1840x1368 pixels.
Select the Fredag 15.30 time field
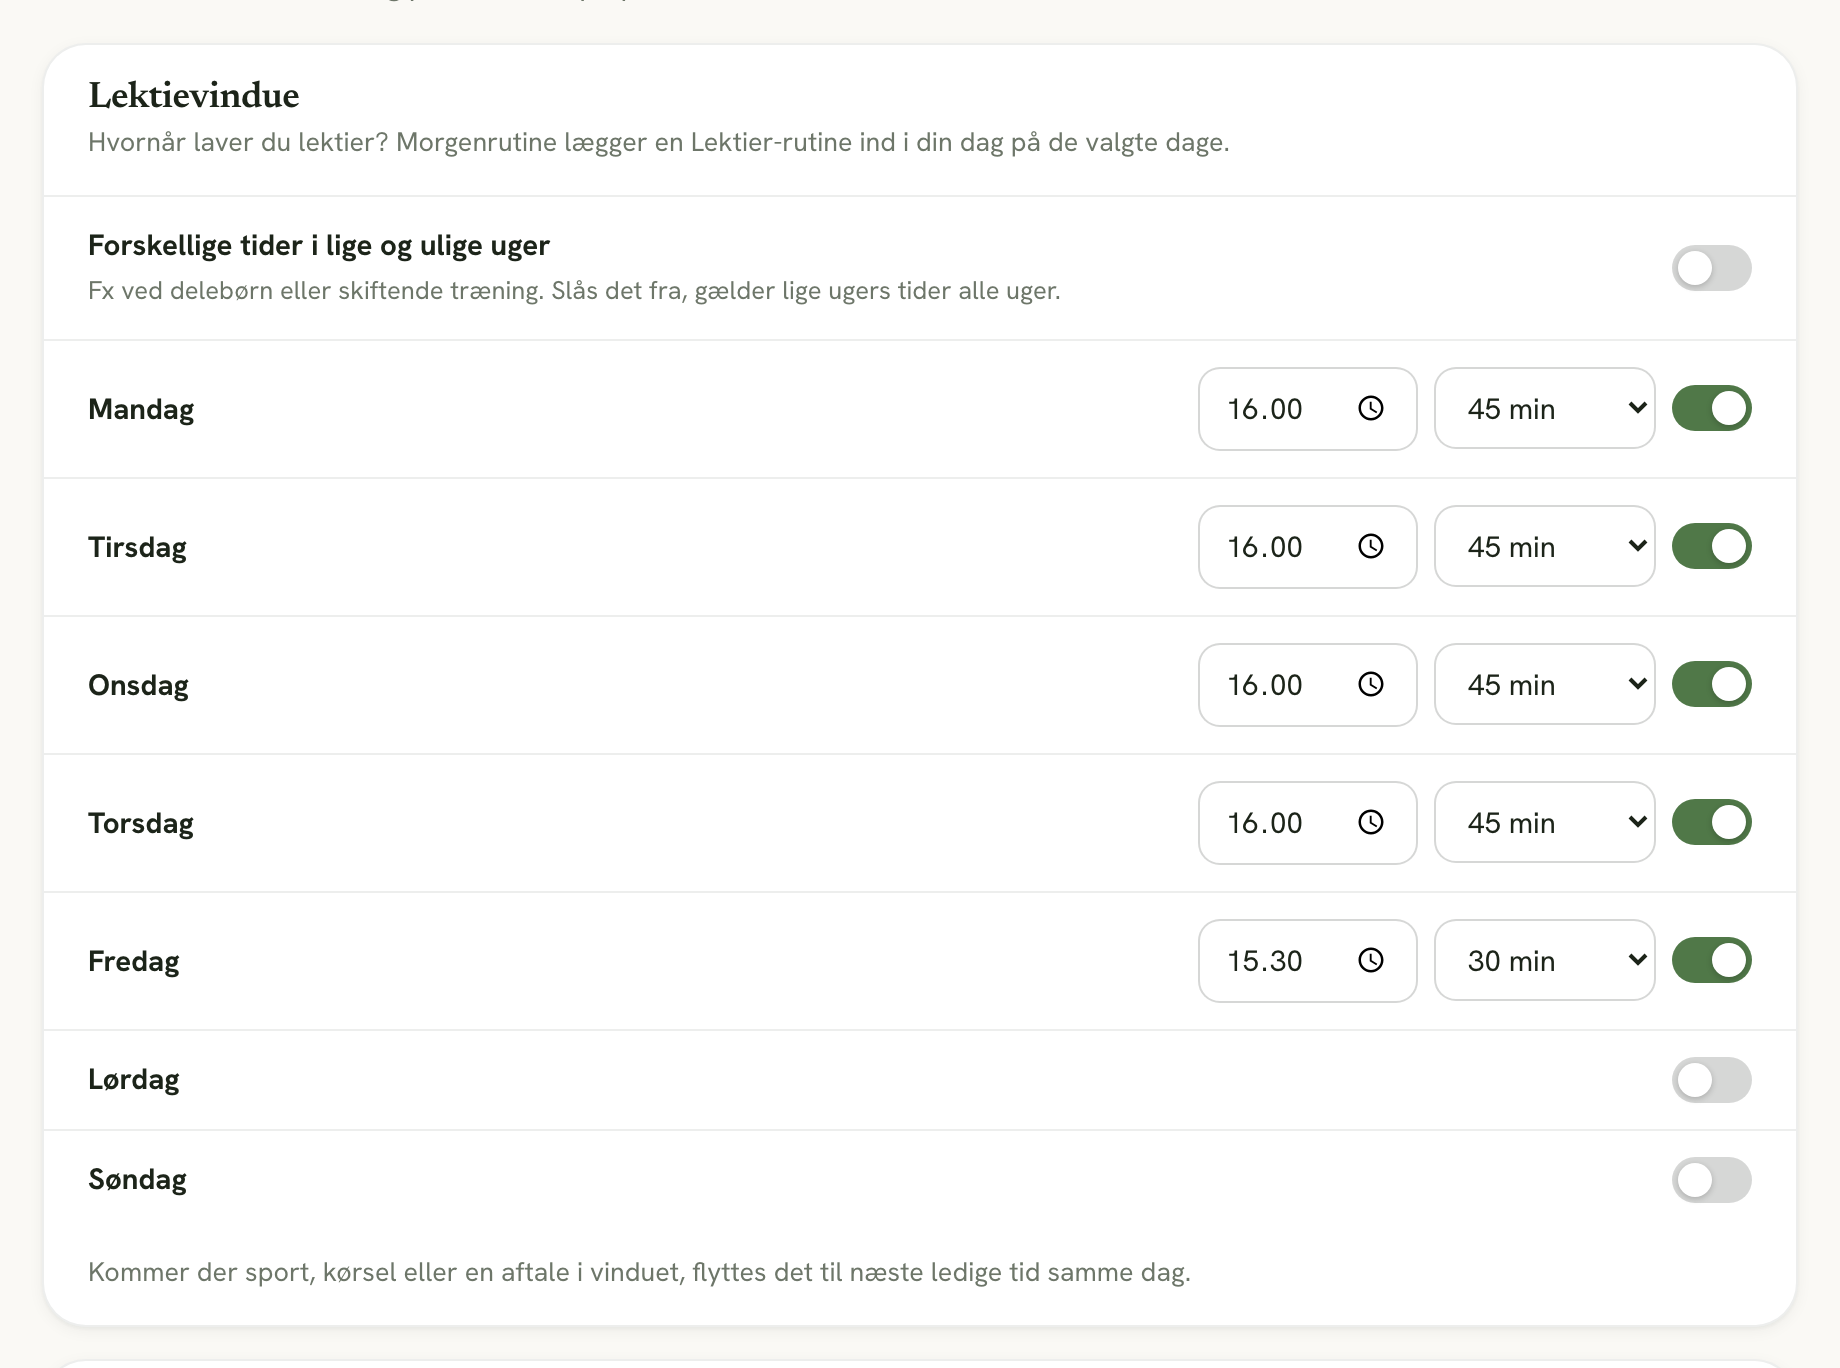coord(1308,961)
